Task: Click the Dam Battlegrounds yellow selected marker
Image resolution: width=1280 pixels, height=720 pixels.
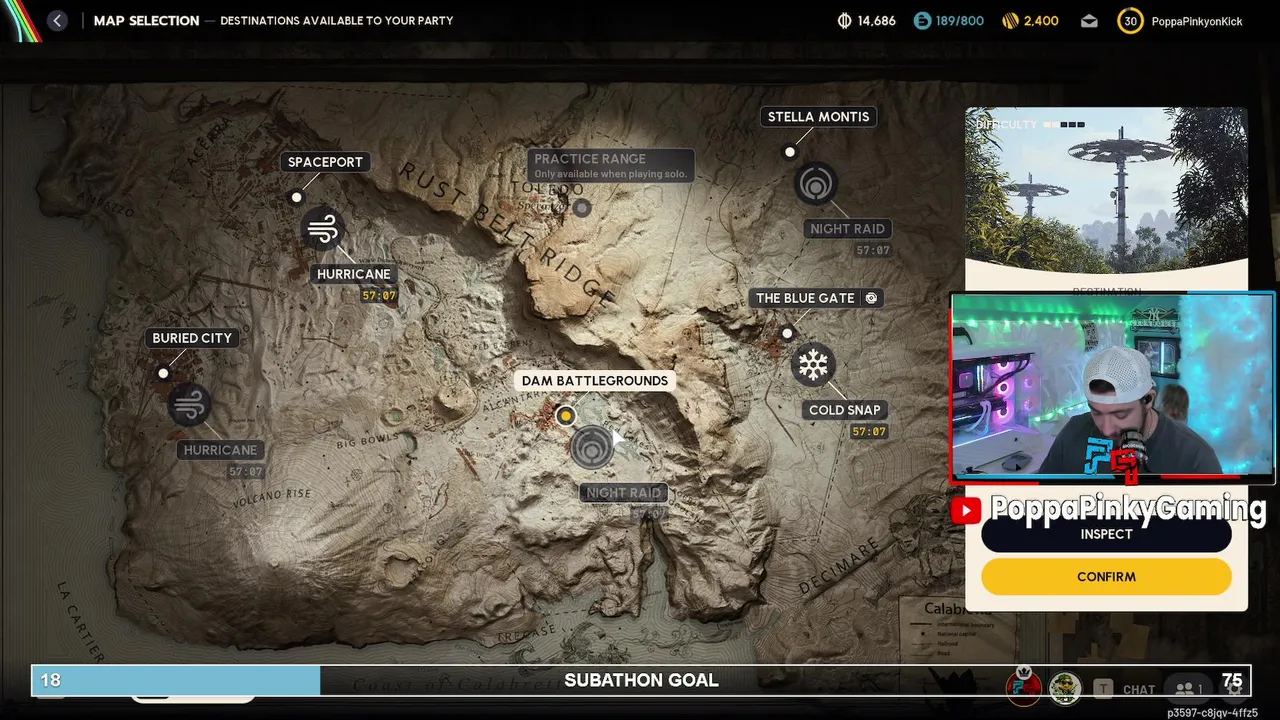Action: 566,415
